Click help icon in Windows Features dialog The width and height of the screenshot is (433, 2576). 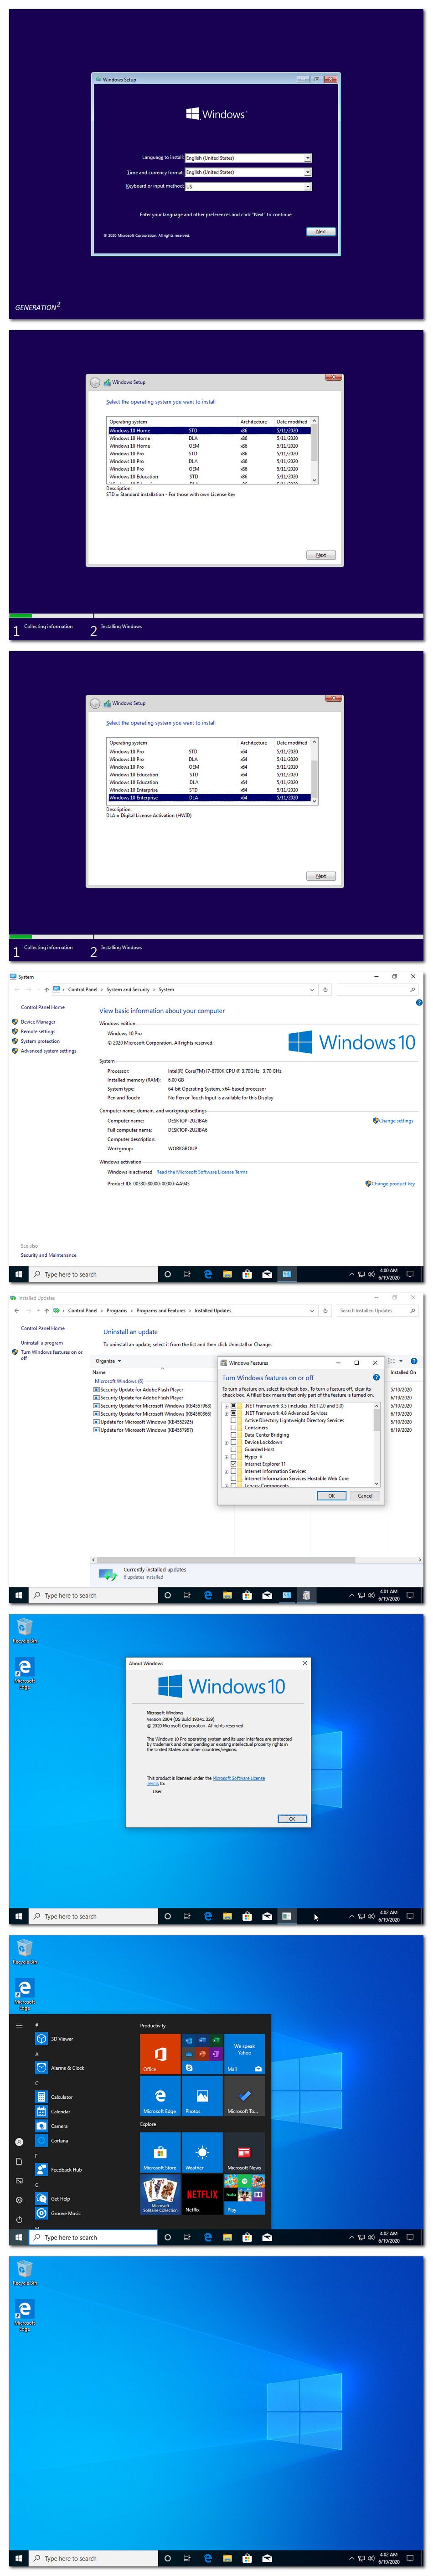point(376,1377)
